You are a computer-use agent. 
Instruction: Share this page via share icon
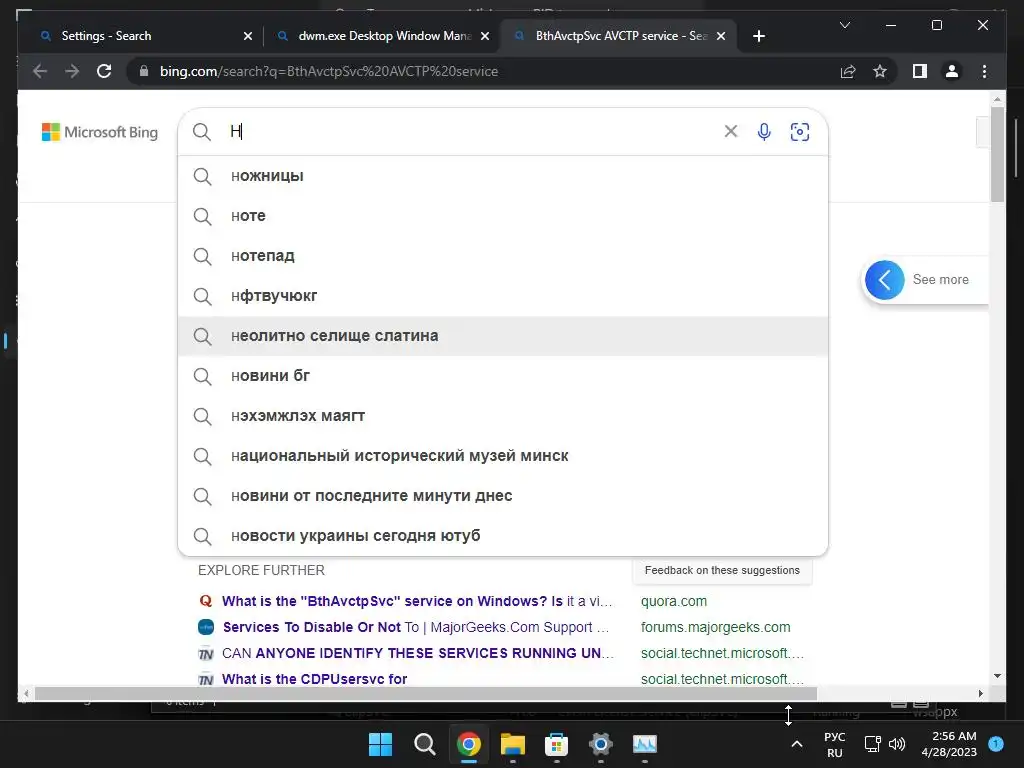848,71
